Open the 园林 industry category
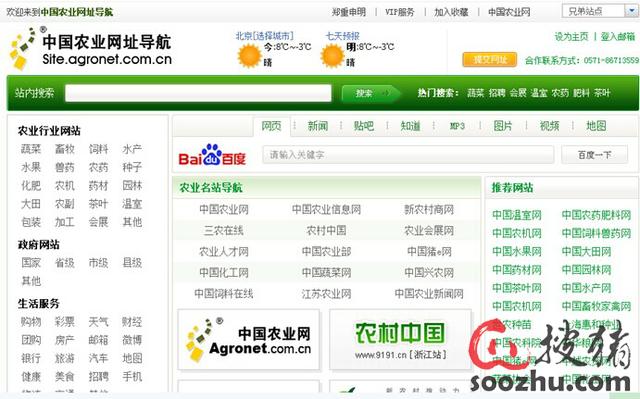Viewport: 640px width, 399px height. (x=132, y=186)
